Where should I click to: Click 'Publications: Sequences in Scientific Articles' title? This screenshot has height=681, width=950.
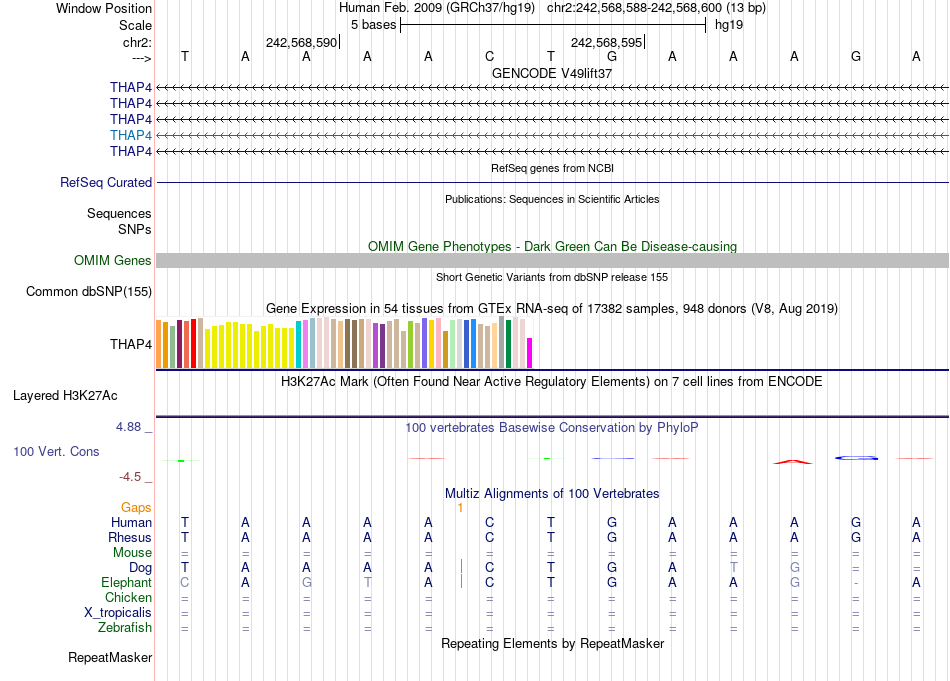click(552, 199)
